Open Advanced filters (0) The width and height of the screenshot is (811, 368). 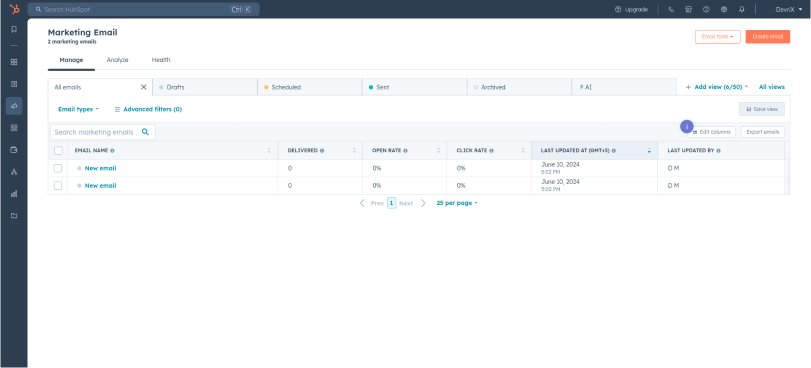[148, 109]
